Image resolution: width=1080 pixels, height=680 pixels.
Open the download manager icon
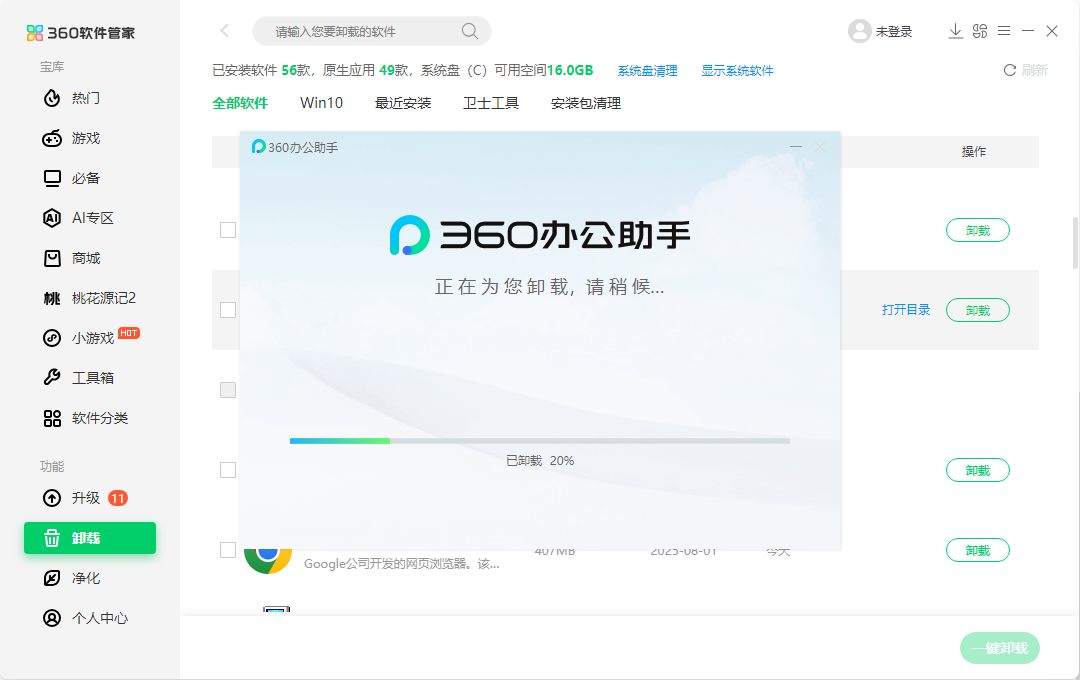click(955, 31)
